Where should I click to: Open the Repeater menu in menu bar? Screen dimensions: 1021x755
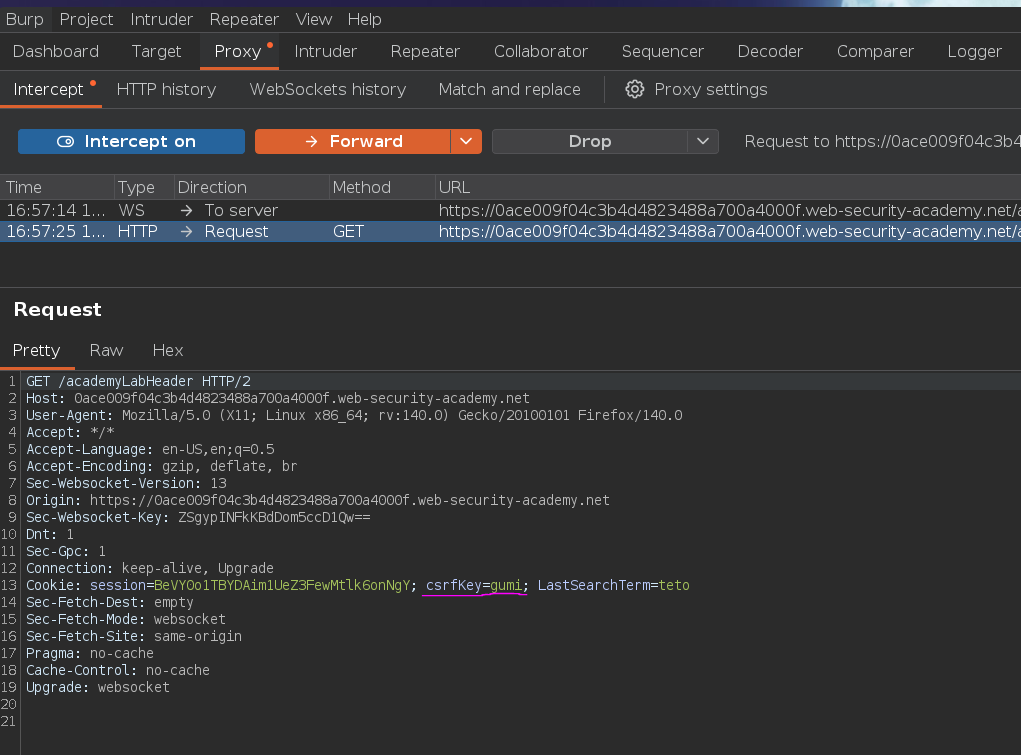pyautogui.click(x=244, y=20)
